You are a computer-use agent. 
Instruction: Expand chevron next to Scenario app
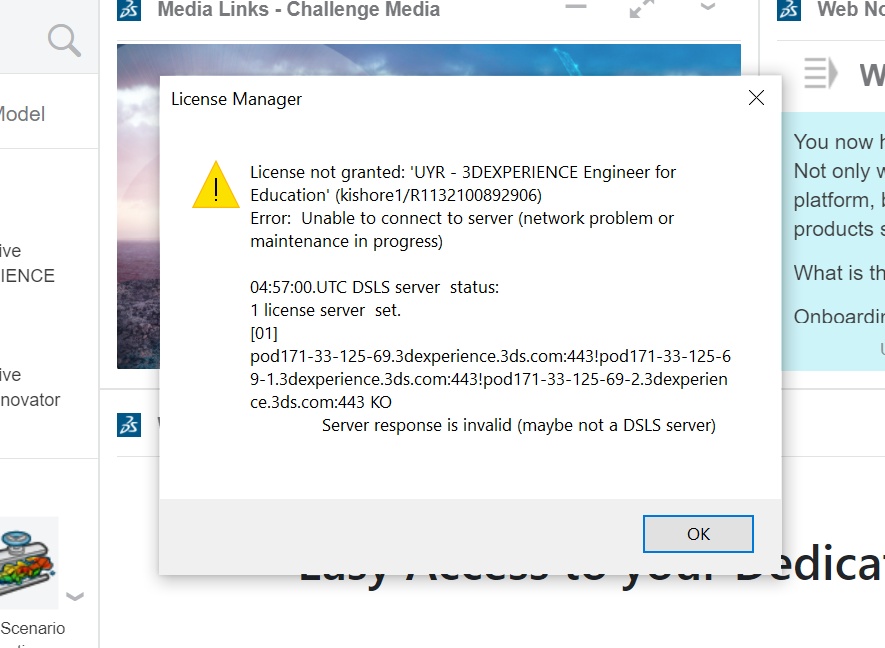click(x=75, y=597)
